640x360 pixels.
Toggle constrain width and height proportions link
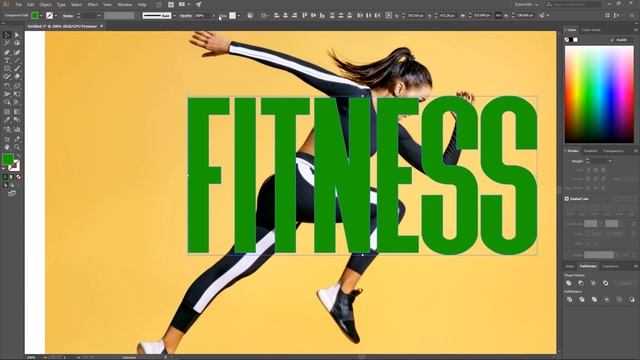498,16
